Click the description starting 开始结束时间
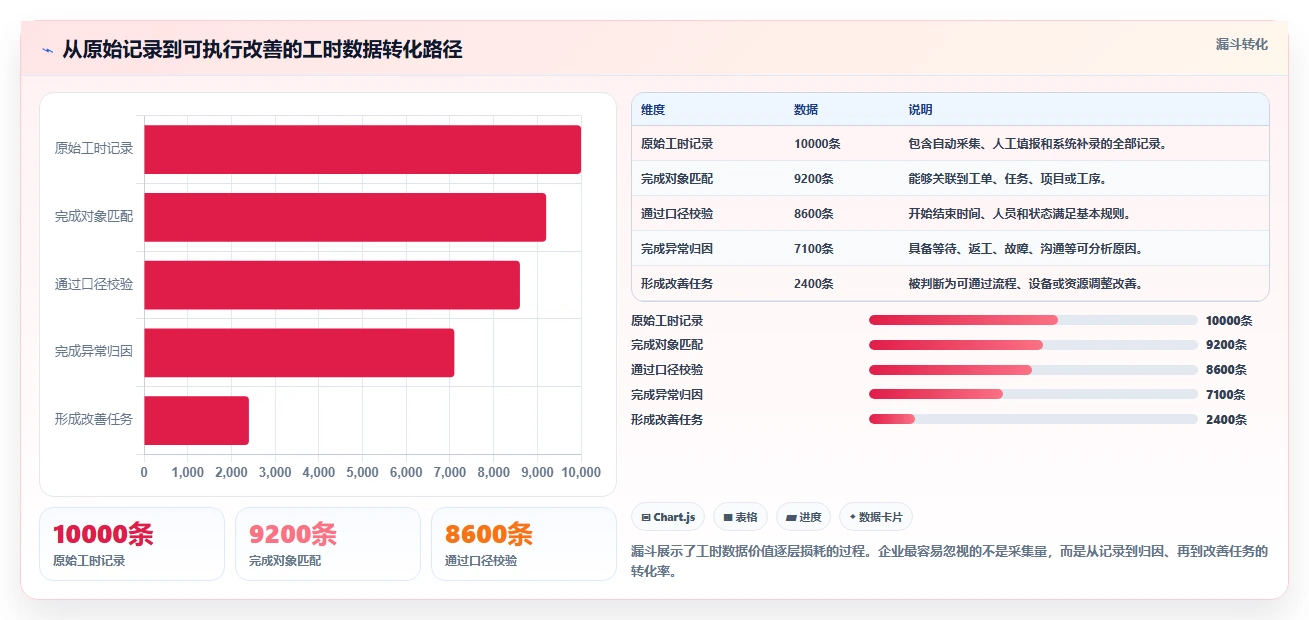The width and height of the screenshot is (1309, 620). point(1019,214)
